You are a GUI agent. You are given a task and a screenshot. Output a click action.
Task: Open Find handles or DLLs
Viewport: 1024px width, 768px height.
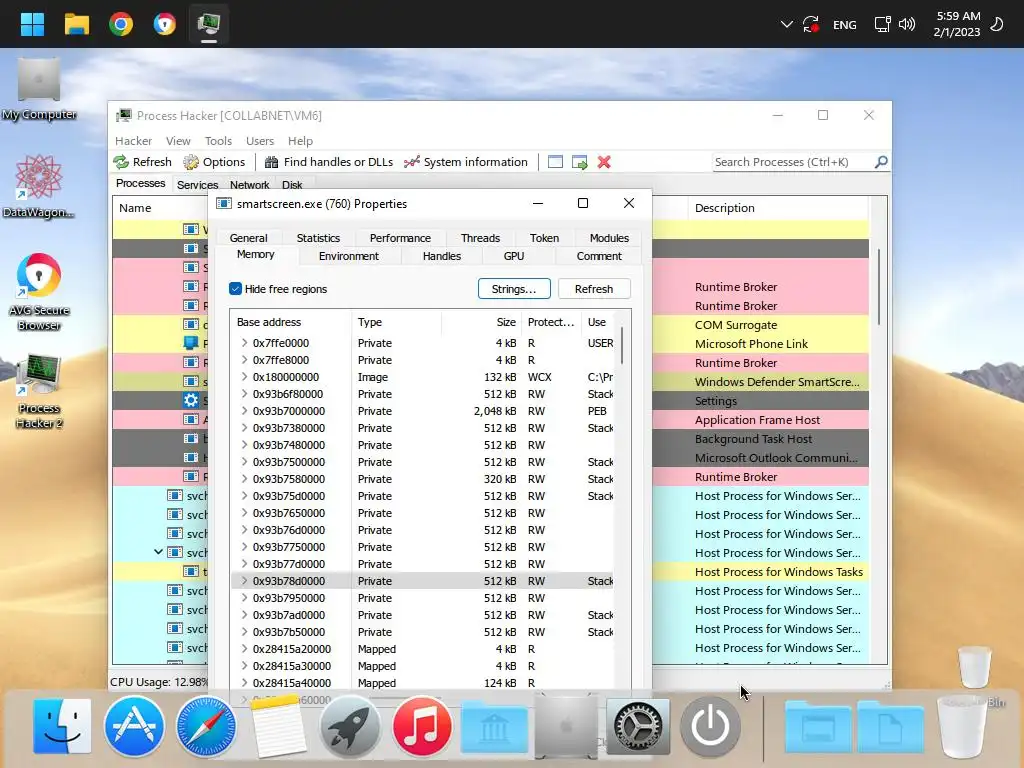(x=328, y=162)
